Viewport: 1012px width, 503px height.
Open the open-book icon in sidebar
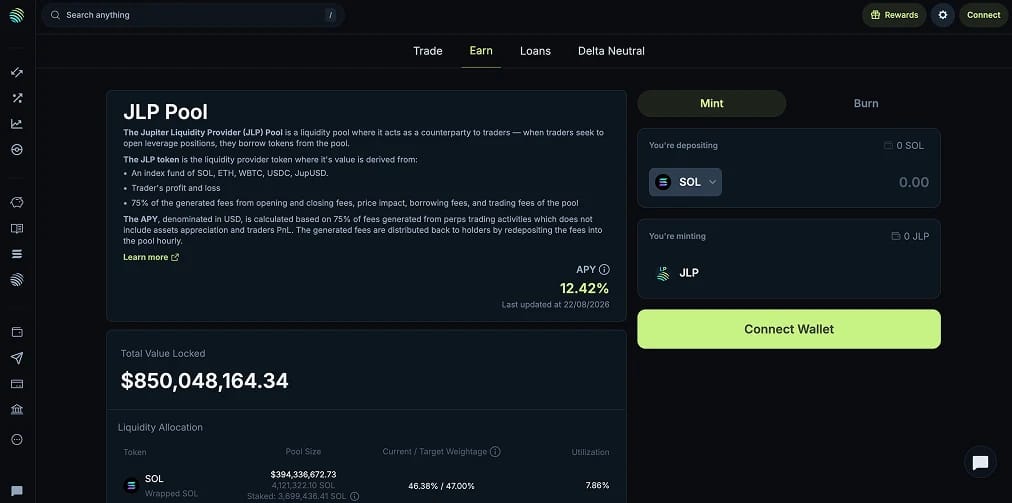point(17,228)
